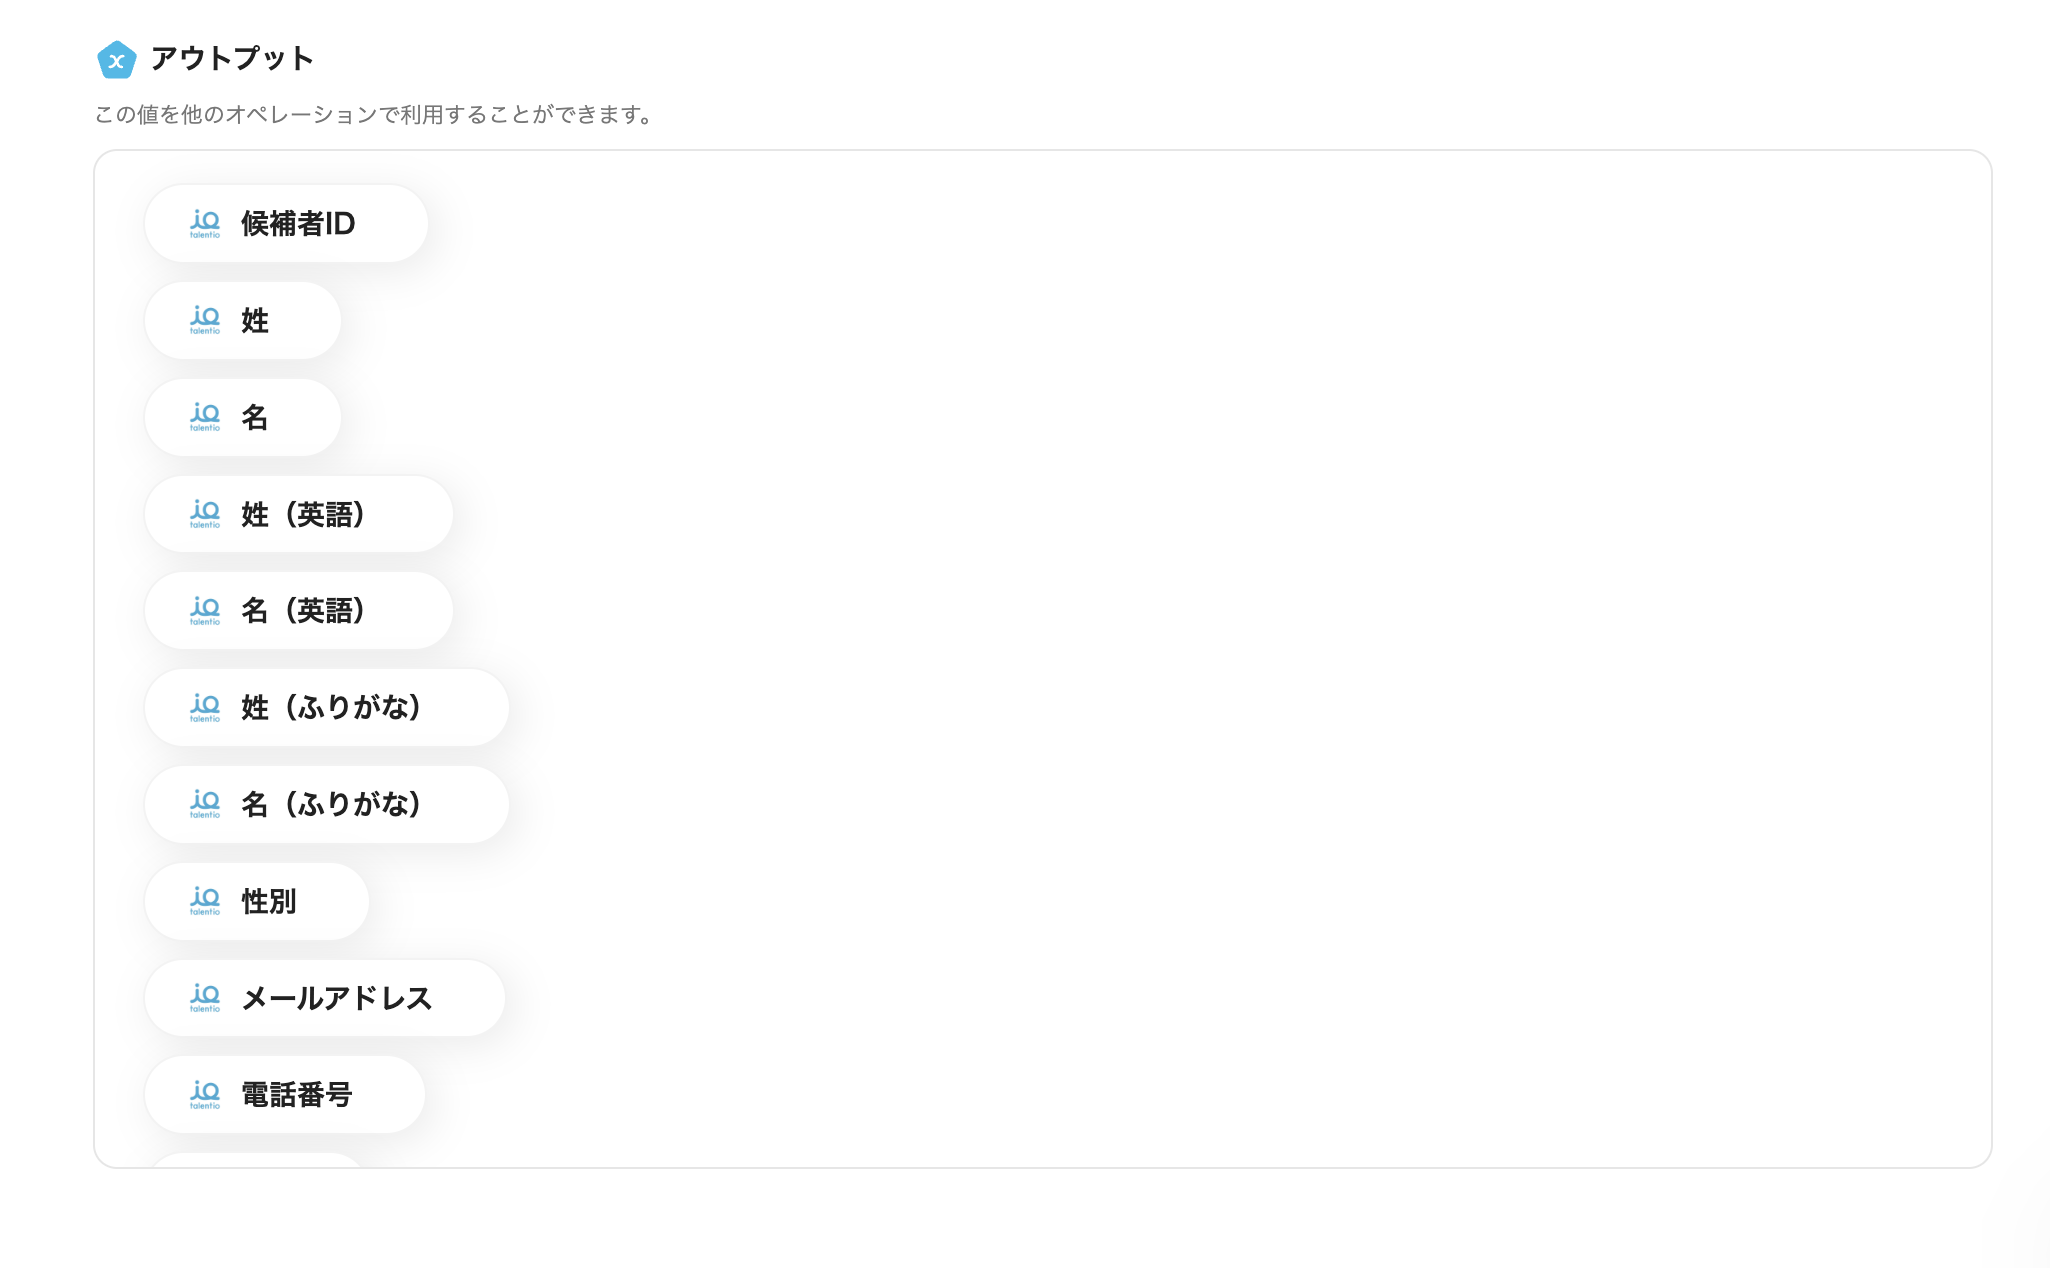Choose the 電話番号 output chip
The image size is (2050, 1268).
click(285, 1095)
